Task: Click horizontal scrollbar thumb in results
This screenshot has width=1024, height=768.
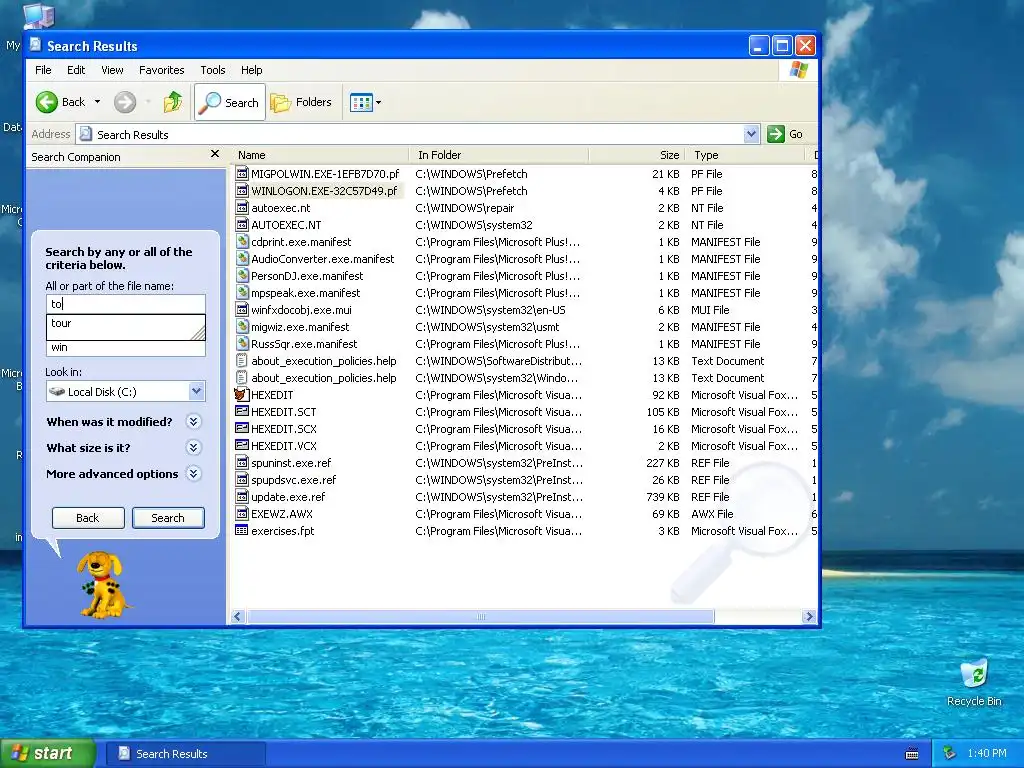Action: 481,616
